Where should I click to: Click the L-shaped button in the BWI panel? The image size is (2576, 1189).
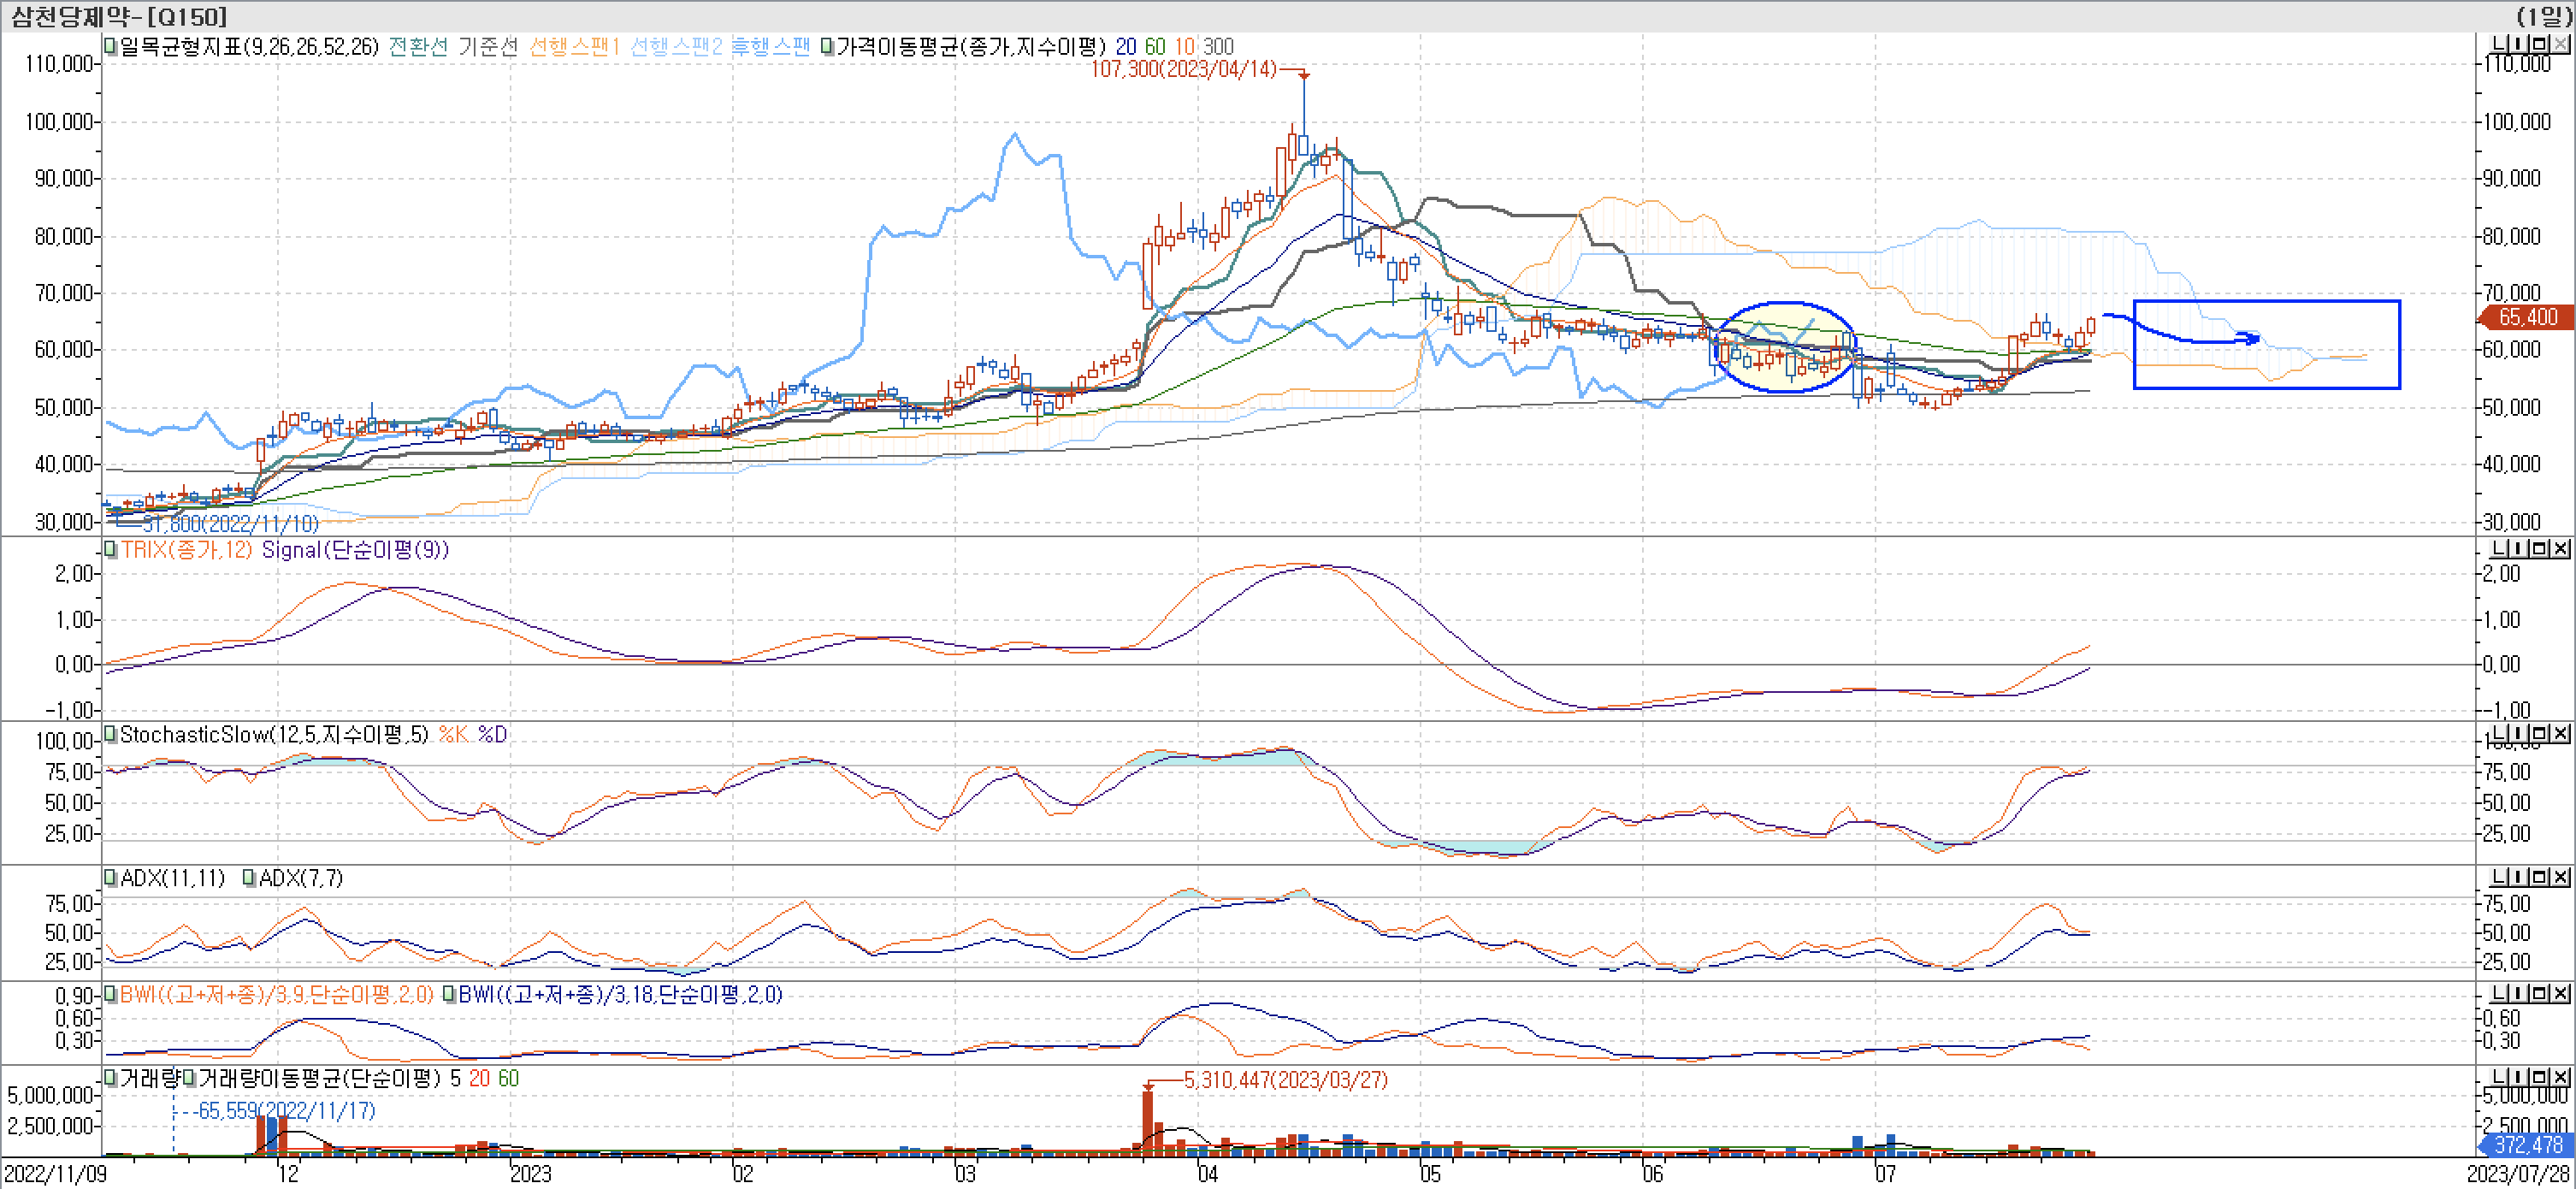tap(2498, 994)
